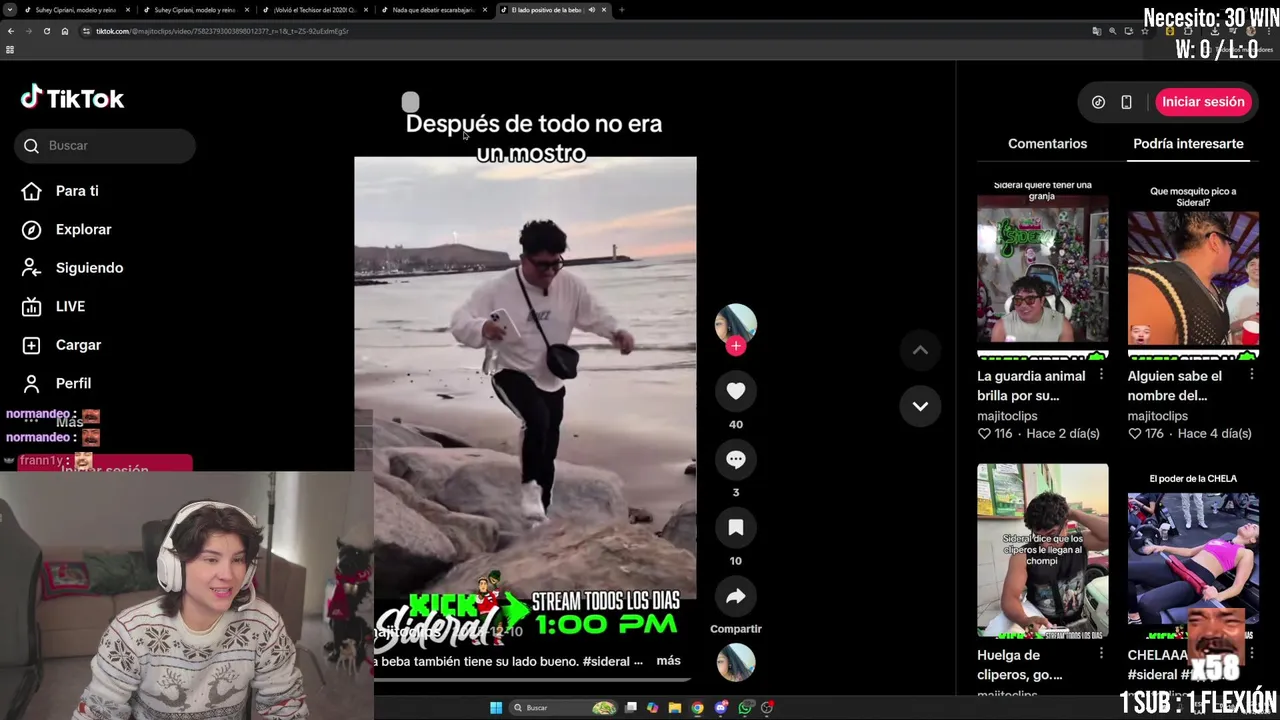Screen dimensions: 1280x720
Task: Click the browser back arrow
Action: click(x=10, y=31)
